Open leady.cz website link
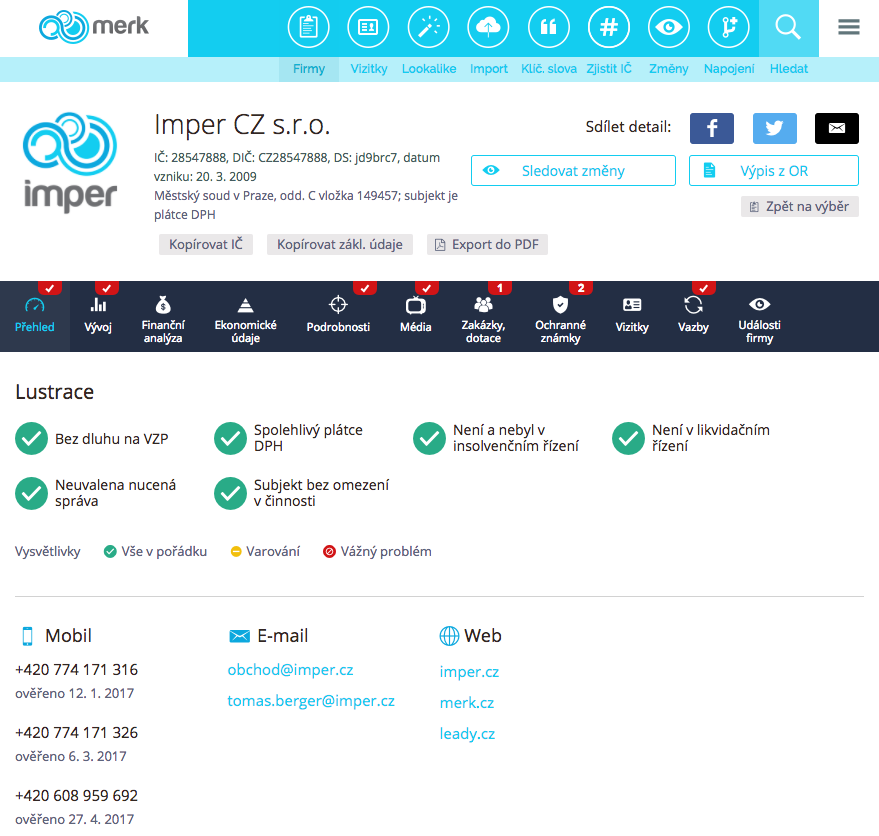This screenshot has height=836, width=879. click(x=468, y=734)
